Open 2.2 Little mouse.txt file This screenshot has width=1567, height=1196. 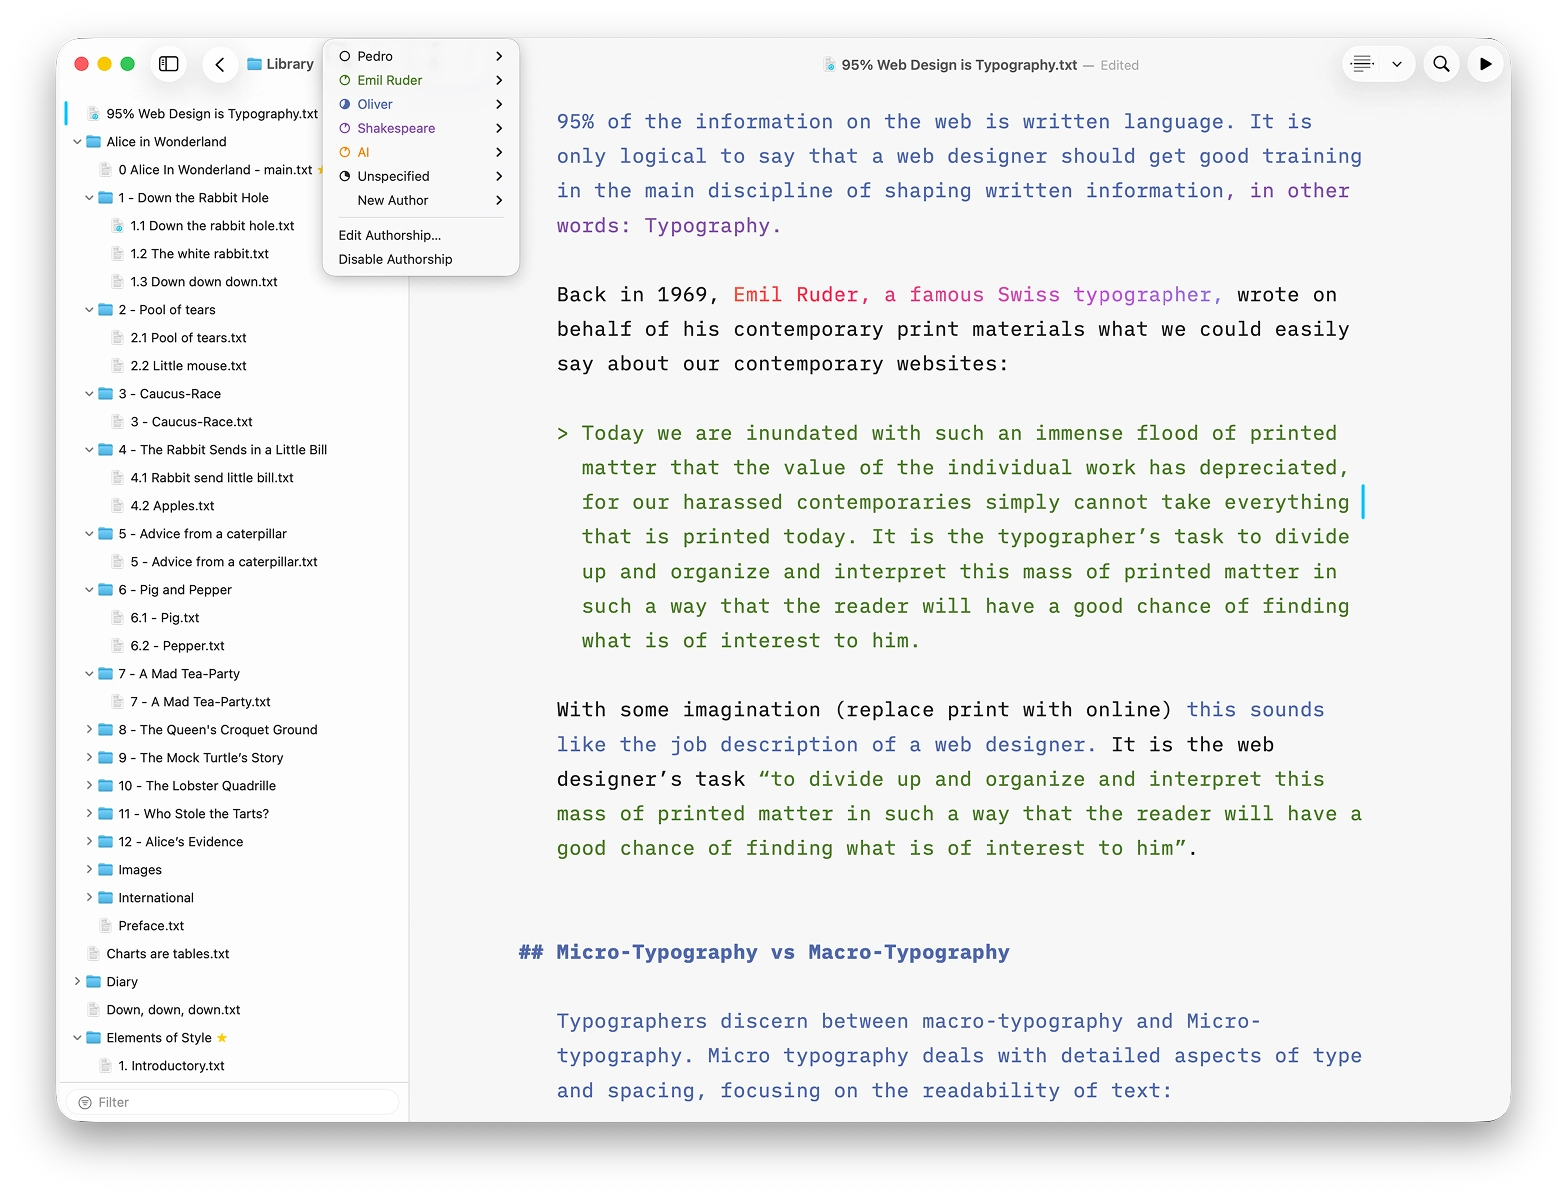click(x=188, y=366)
